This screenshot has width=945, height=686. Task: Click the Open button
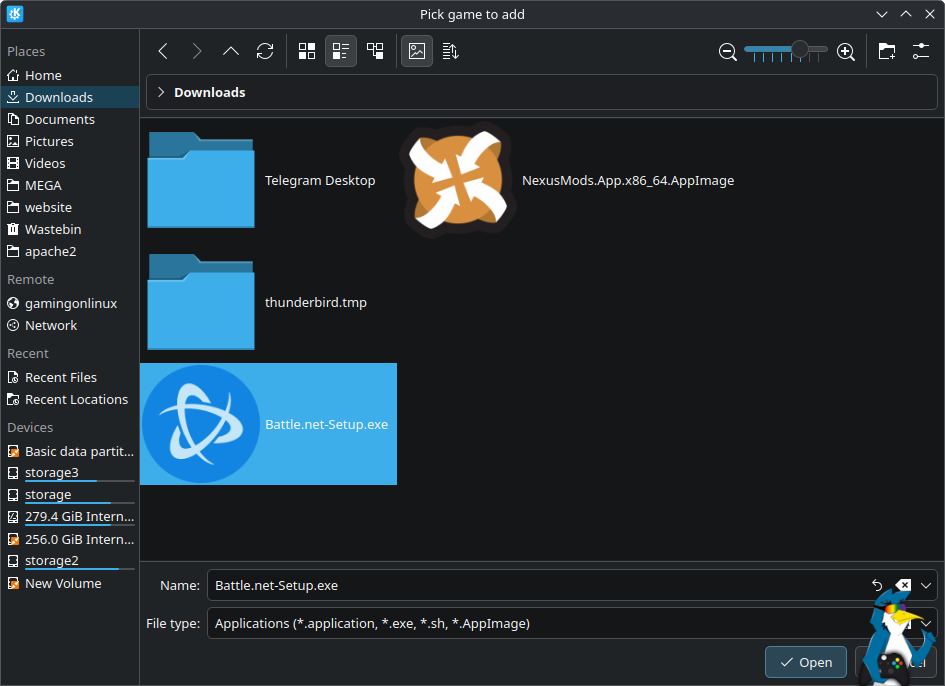pos(805,662)
